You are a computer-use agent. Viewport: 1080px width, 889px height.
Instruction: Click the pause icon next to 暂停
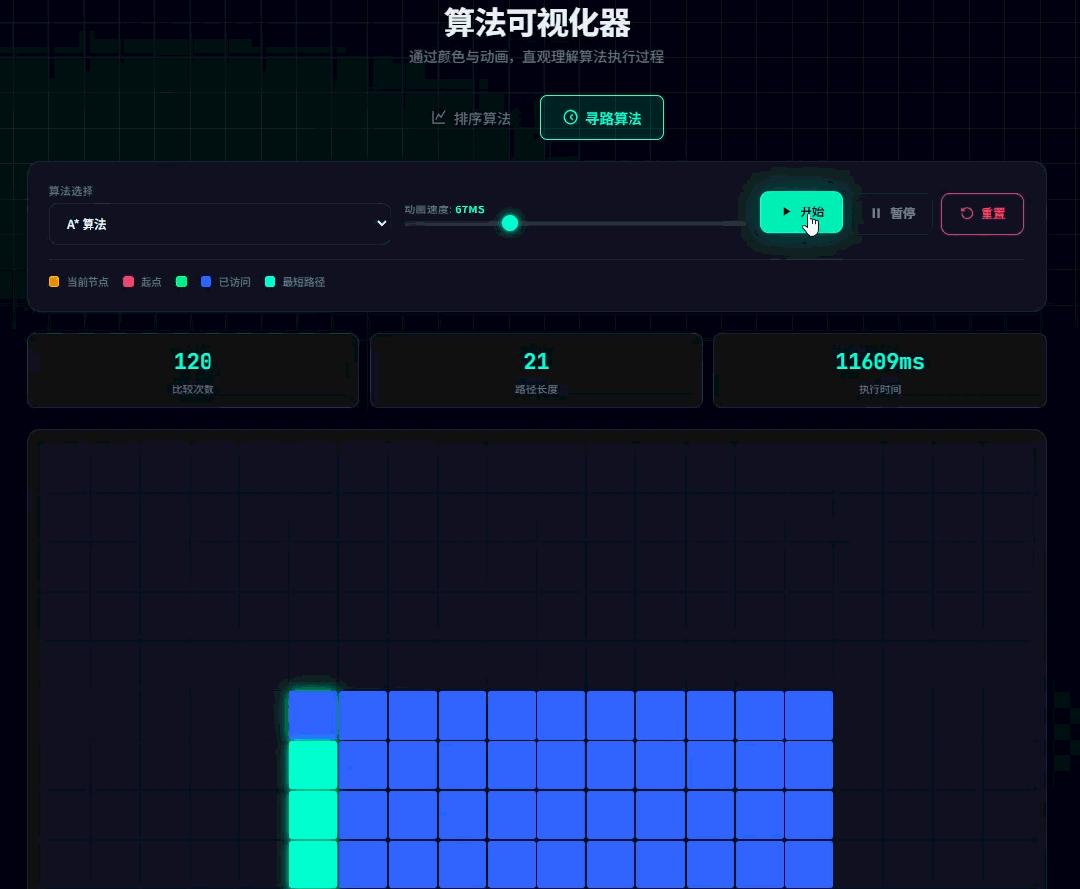pyautogui.click(x=876, y=213)
